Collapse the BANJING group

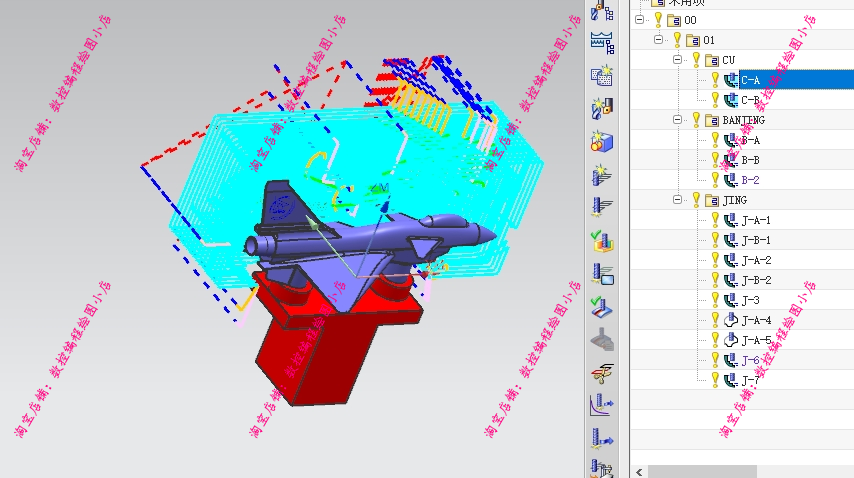(x=678, y=119)
